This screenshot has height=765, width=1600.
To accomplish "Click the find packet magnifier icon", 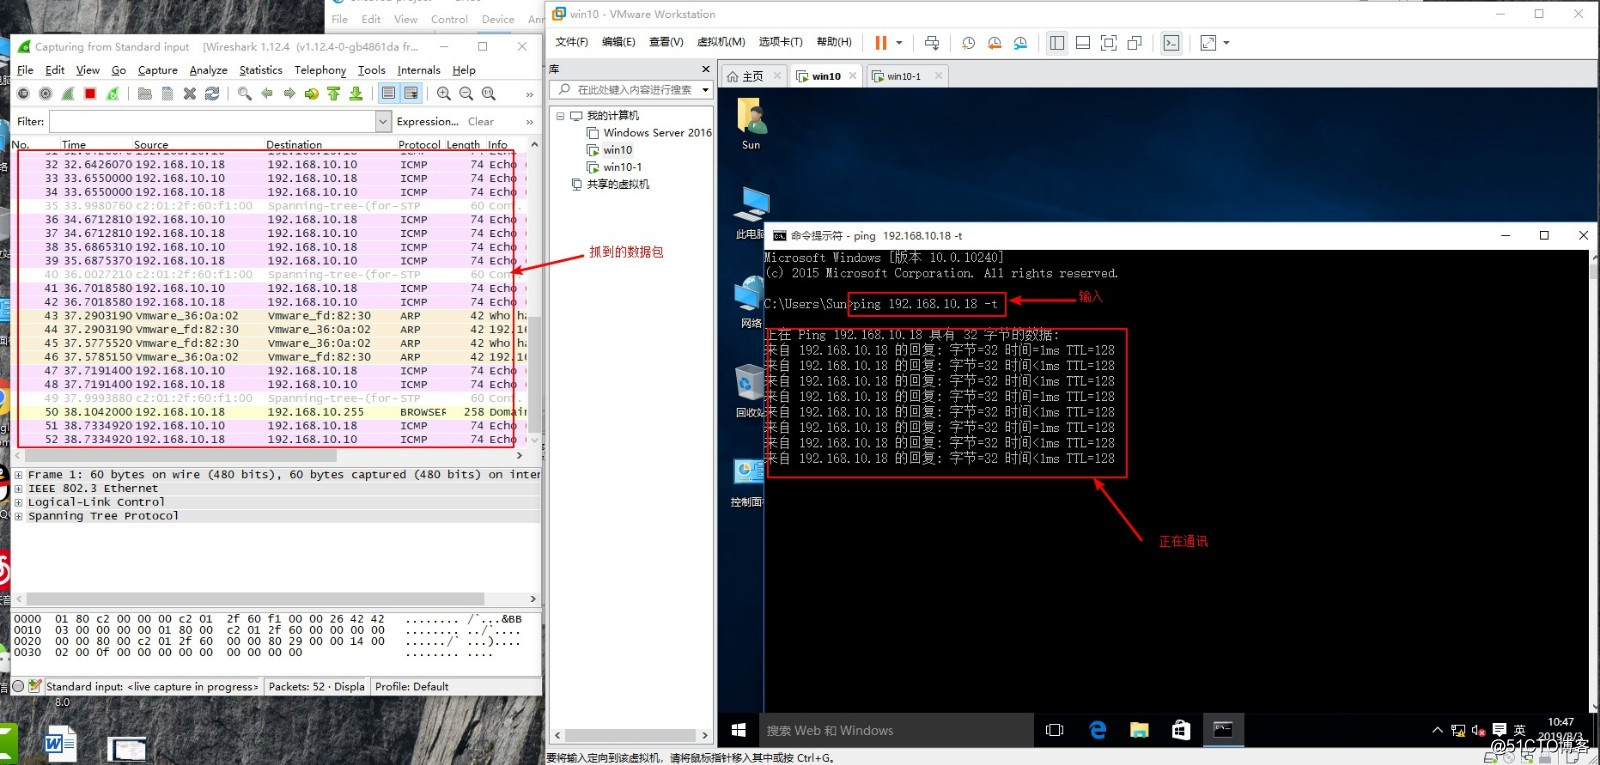I will [245, 93].
